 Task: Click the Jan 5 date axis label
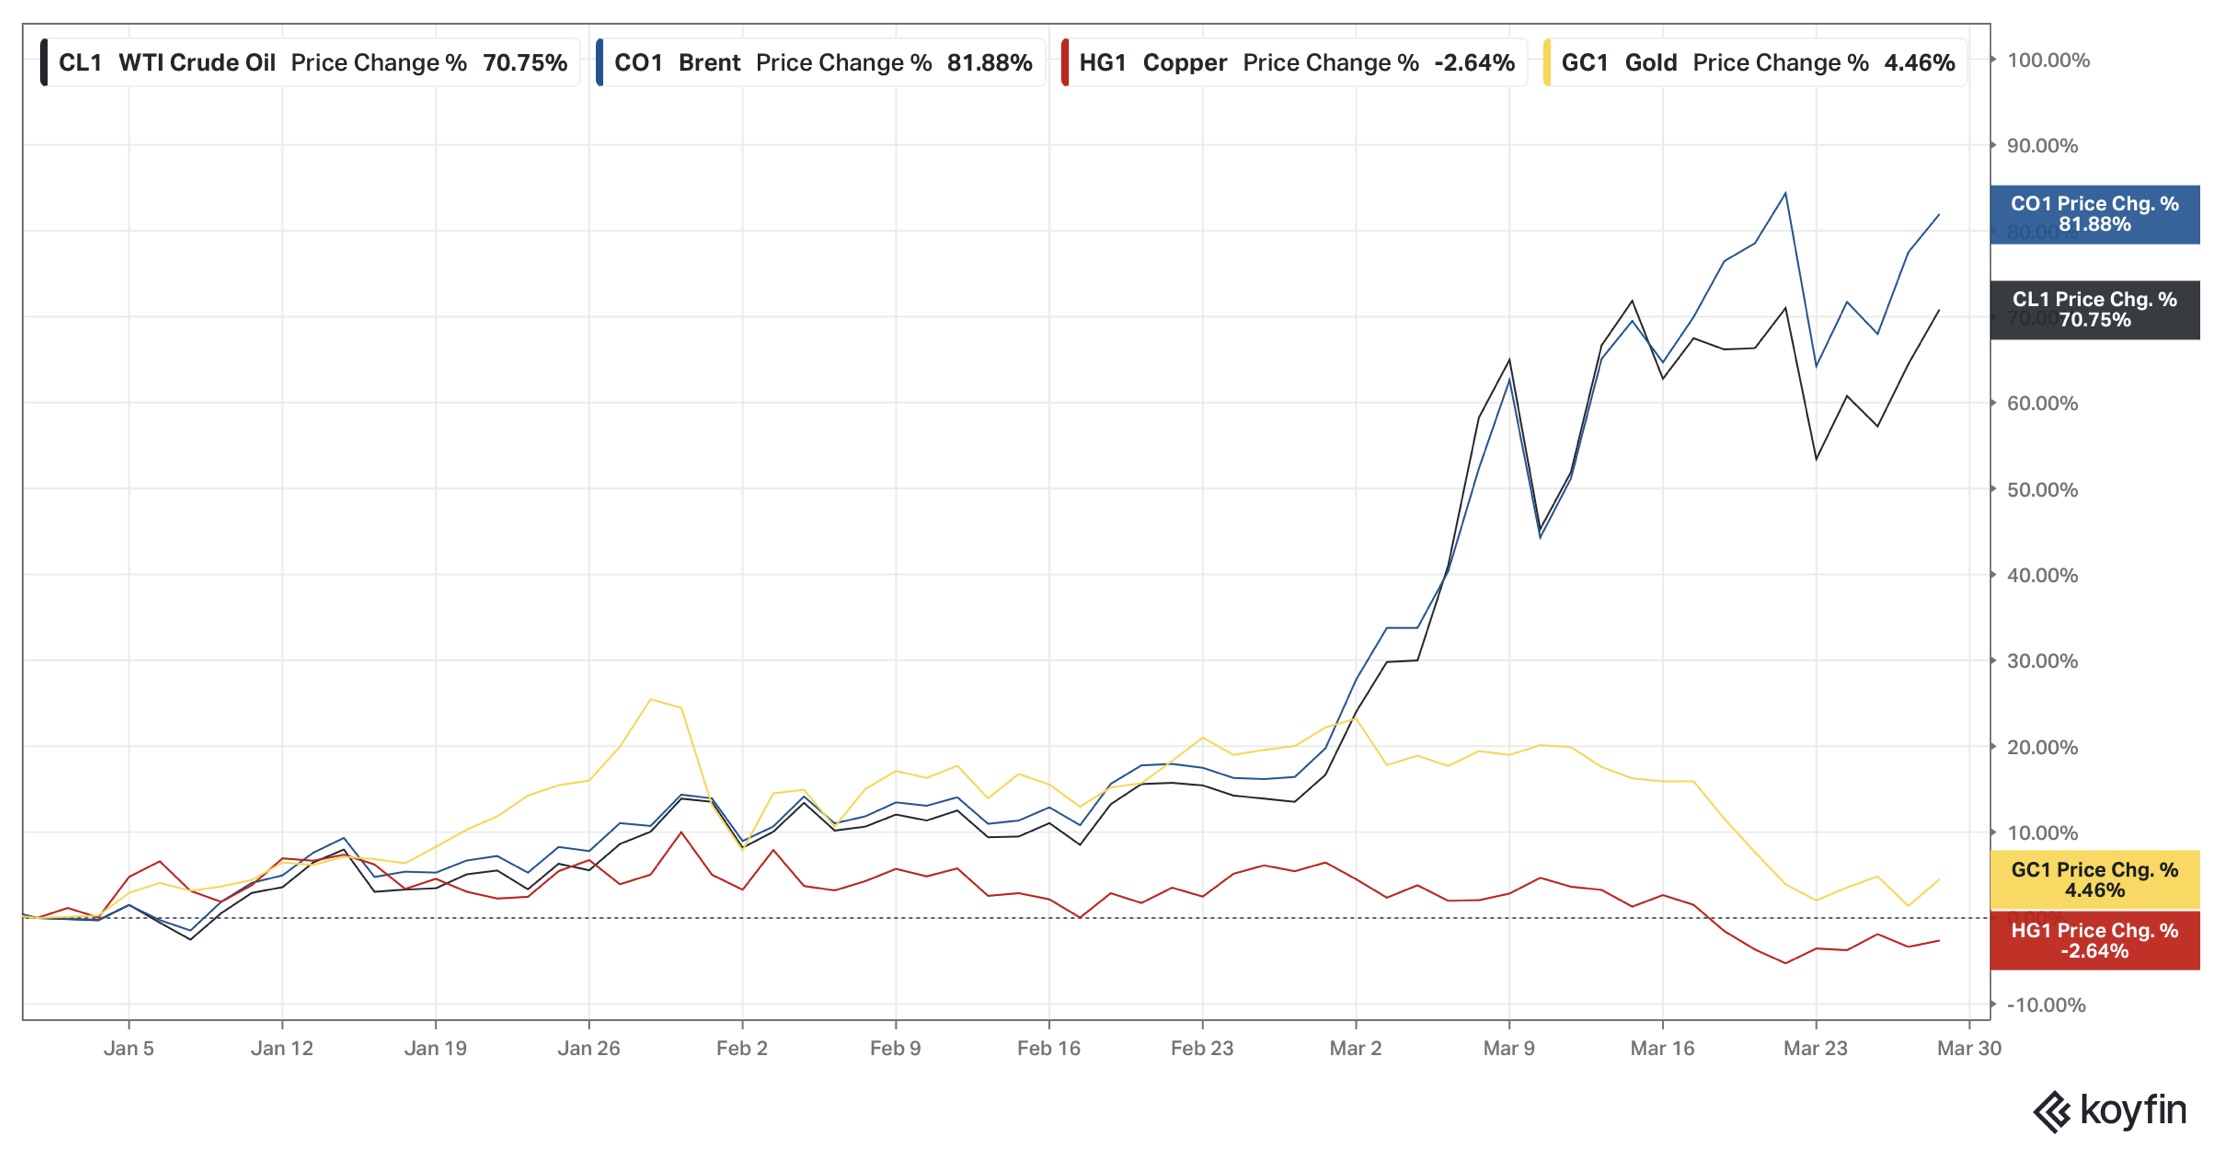(x=128, y=1048)
